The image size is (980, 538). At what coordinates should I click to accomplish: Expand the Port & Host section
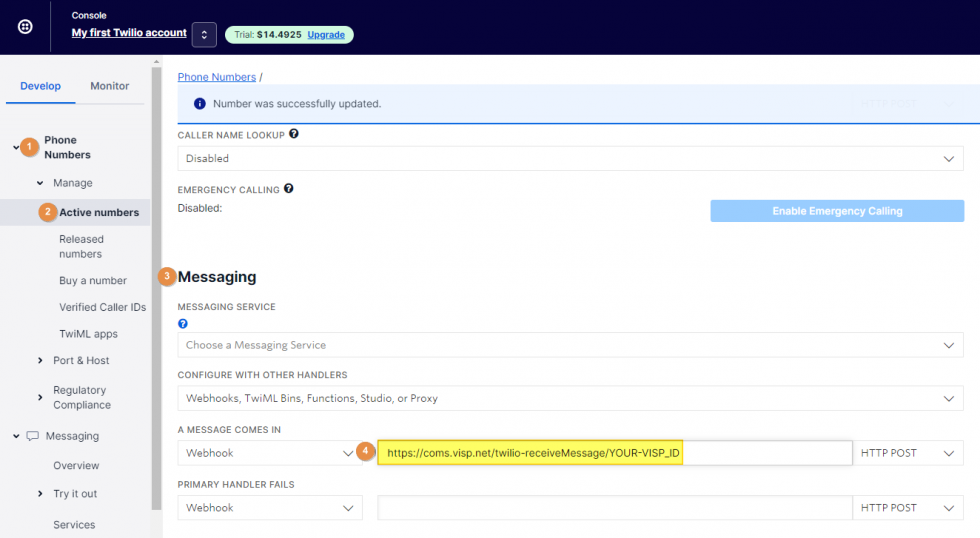coord(40,361)
